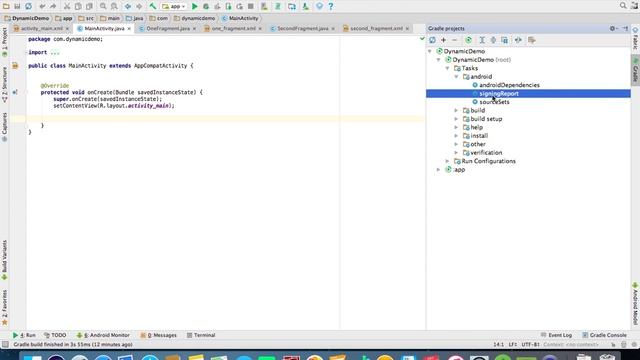Click the Copy icon in toolbar
The height and width of the screenshot is (360, 640).
[78, 6]
